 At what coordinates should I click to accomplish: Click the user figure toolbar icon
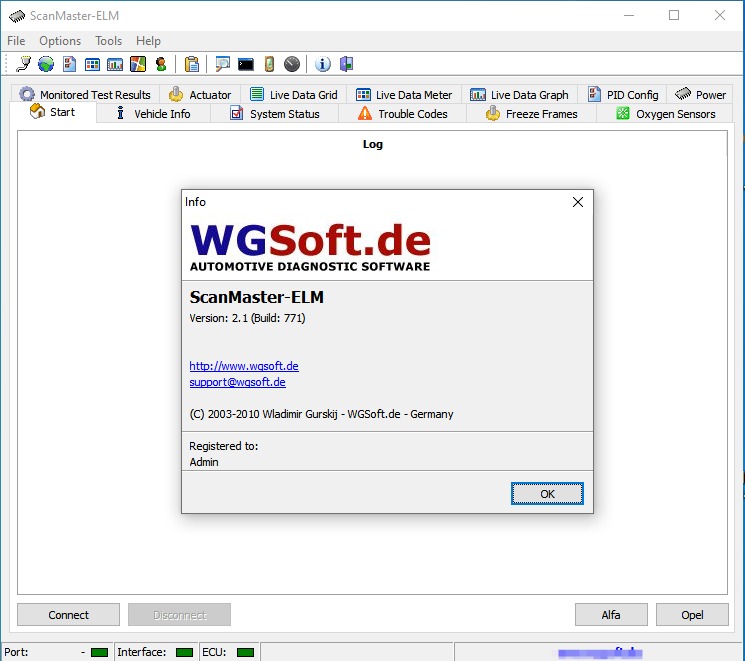pos(161,64)
